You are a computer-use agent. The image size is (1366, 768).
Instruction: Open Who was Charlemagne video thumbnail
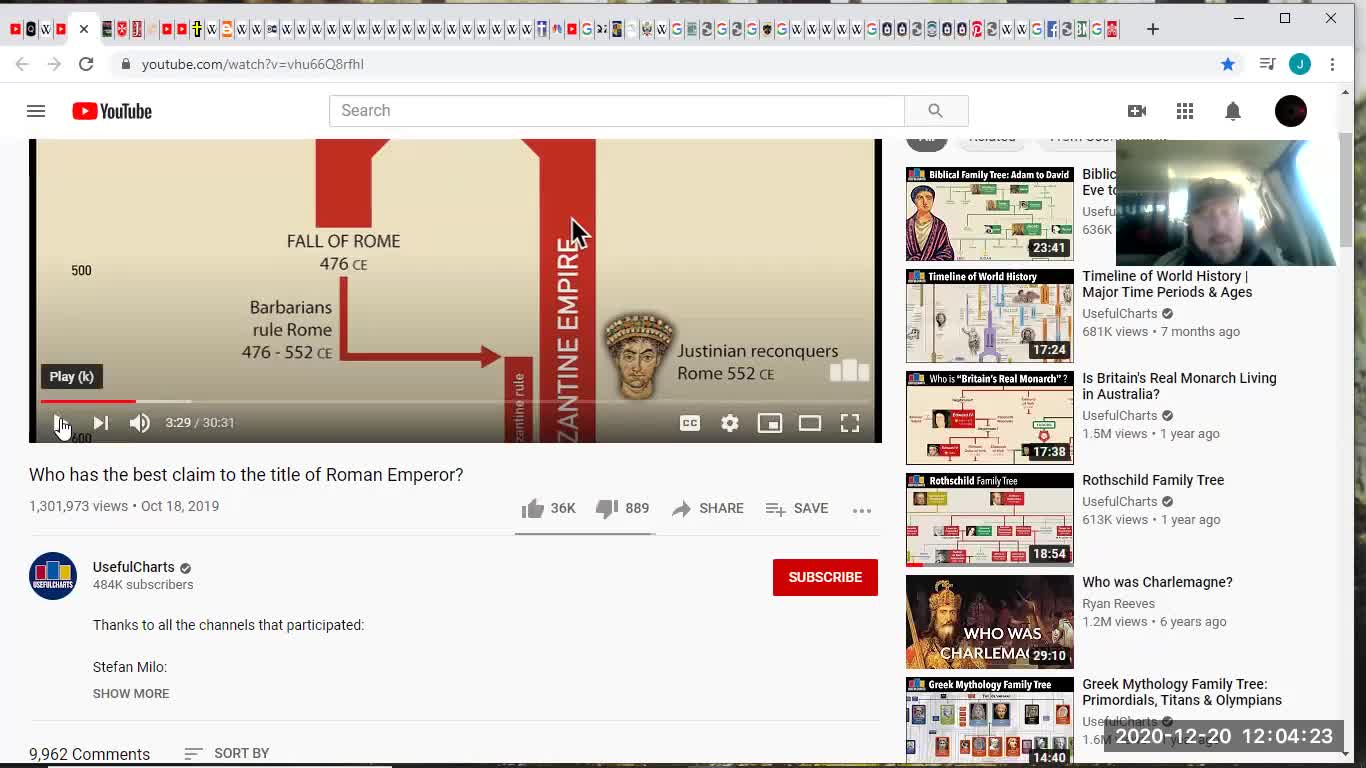990,622
